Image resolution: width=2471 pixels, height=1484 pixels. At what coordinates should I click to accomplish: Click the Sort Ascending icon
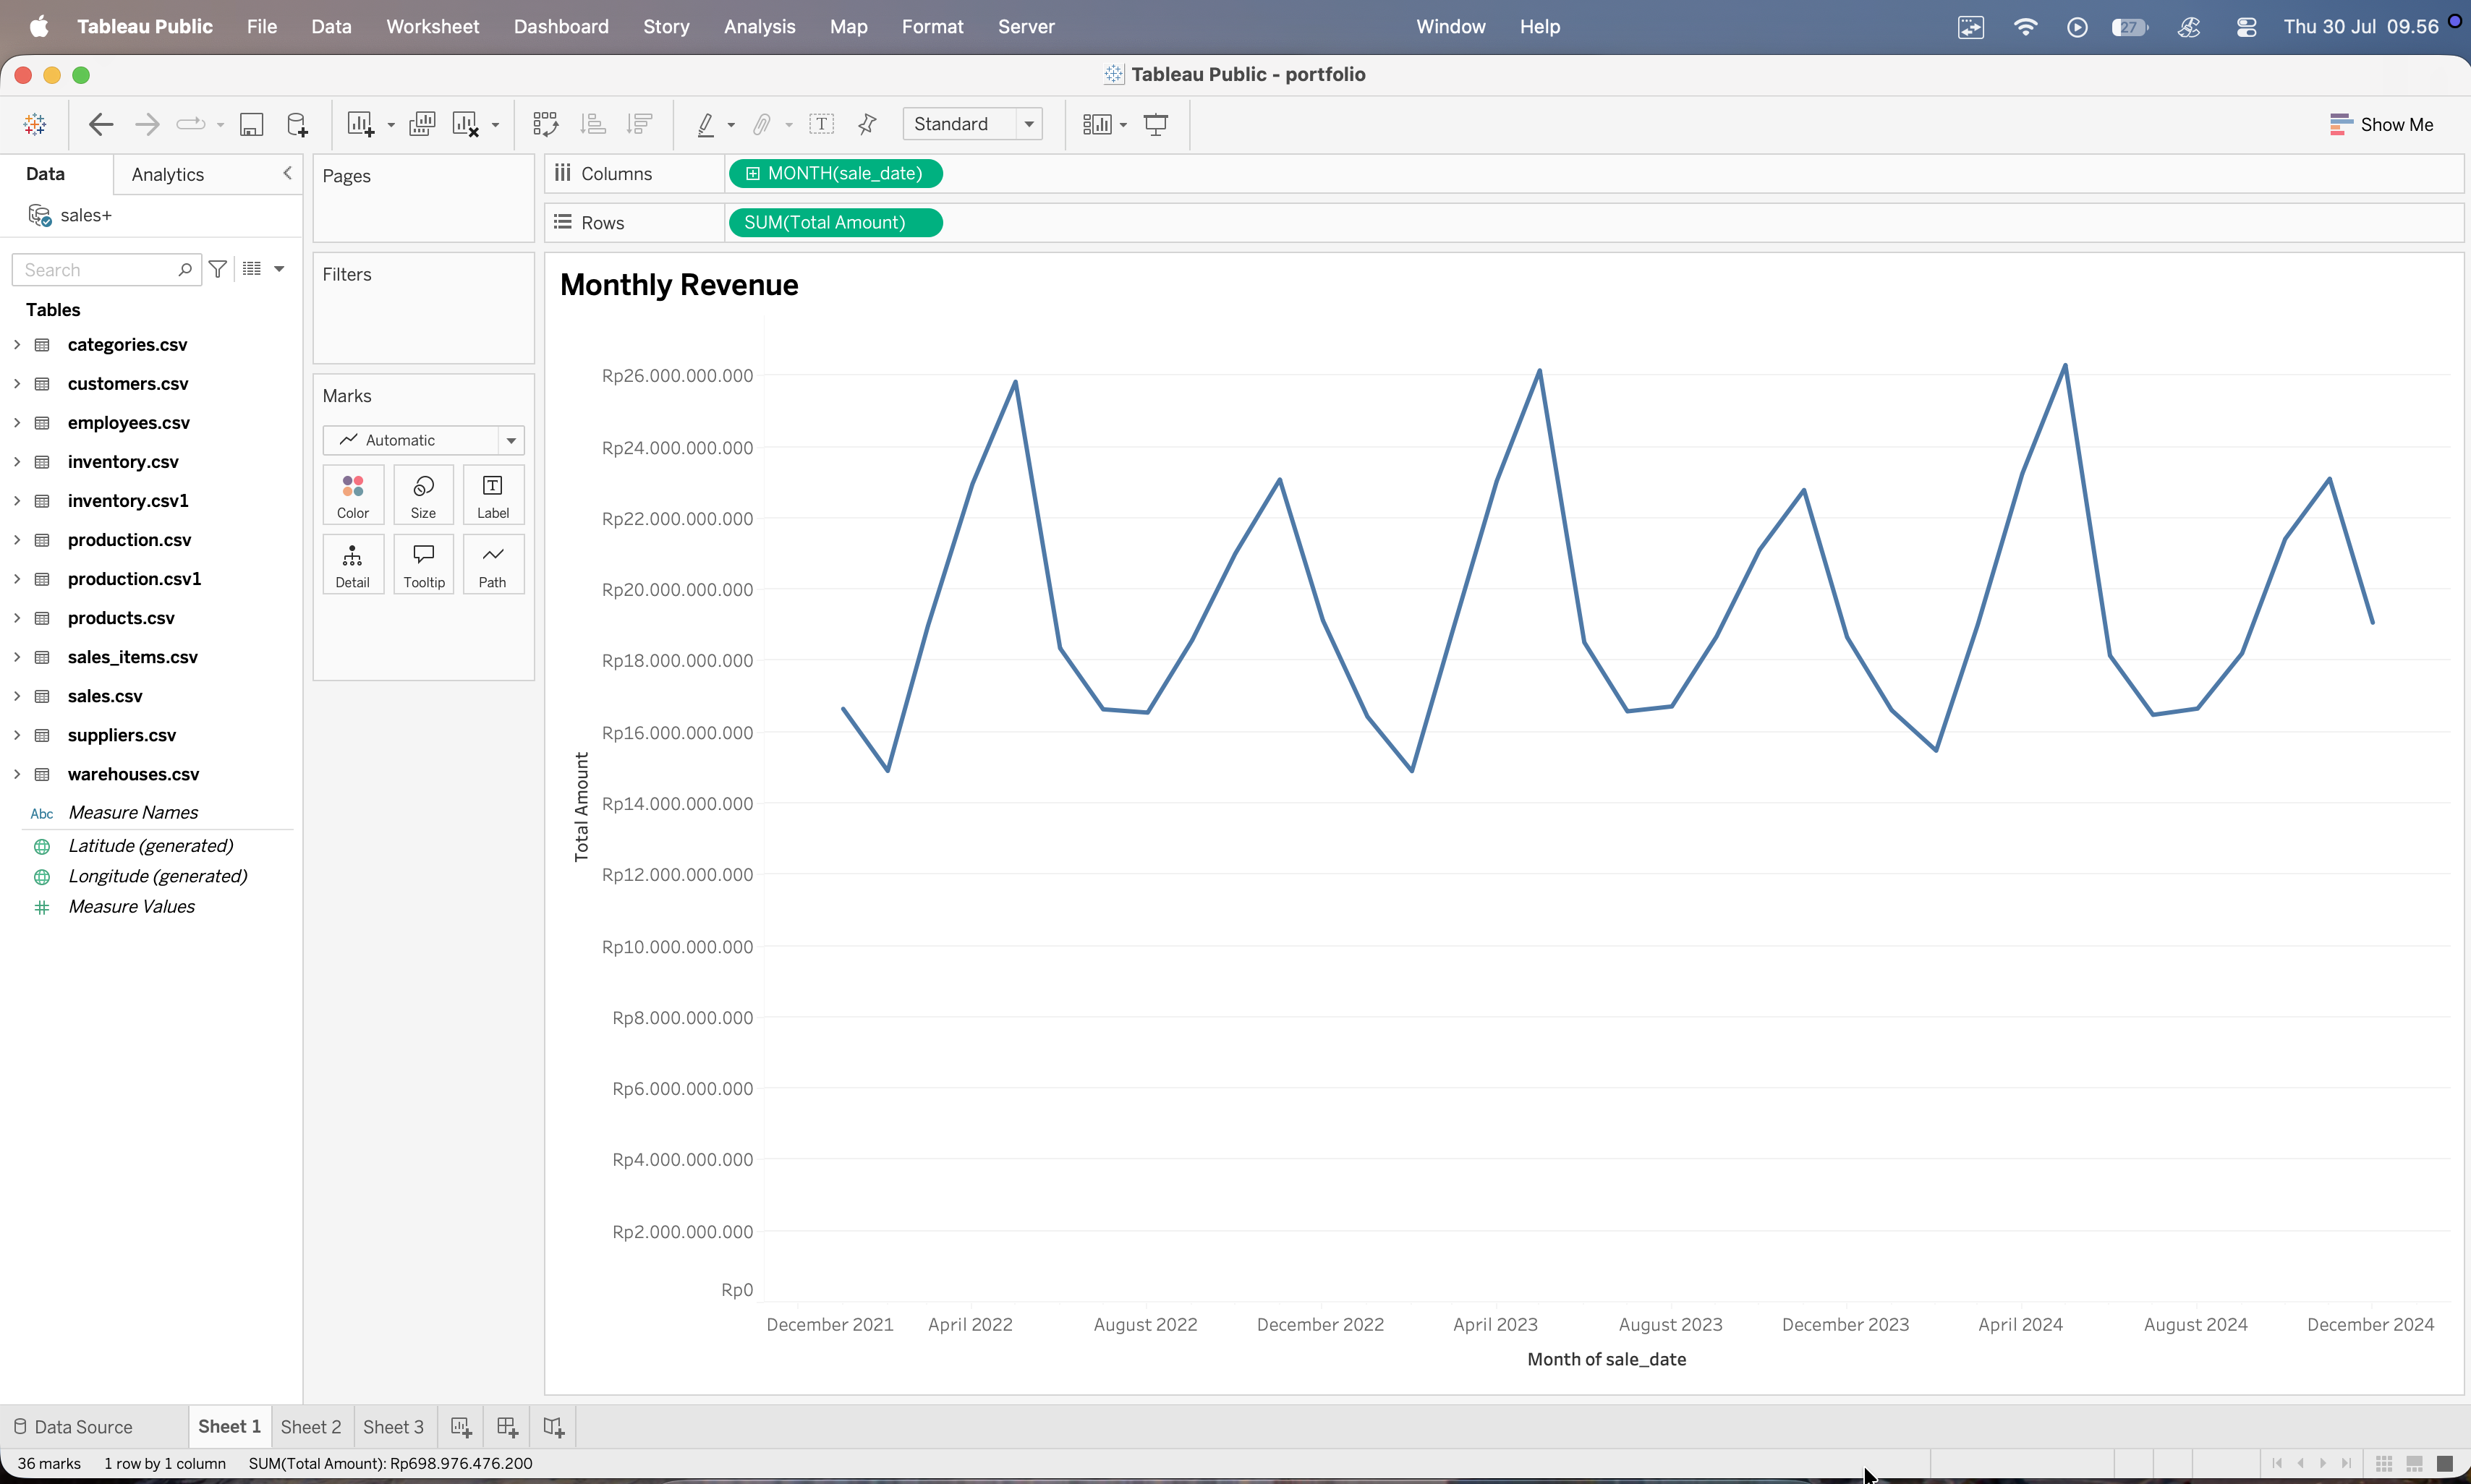click(593, 124)
